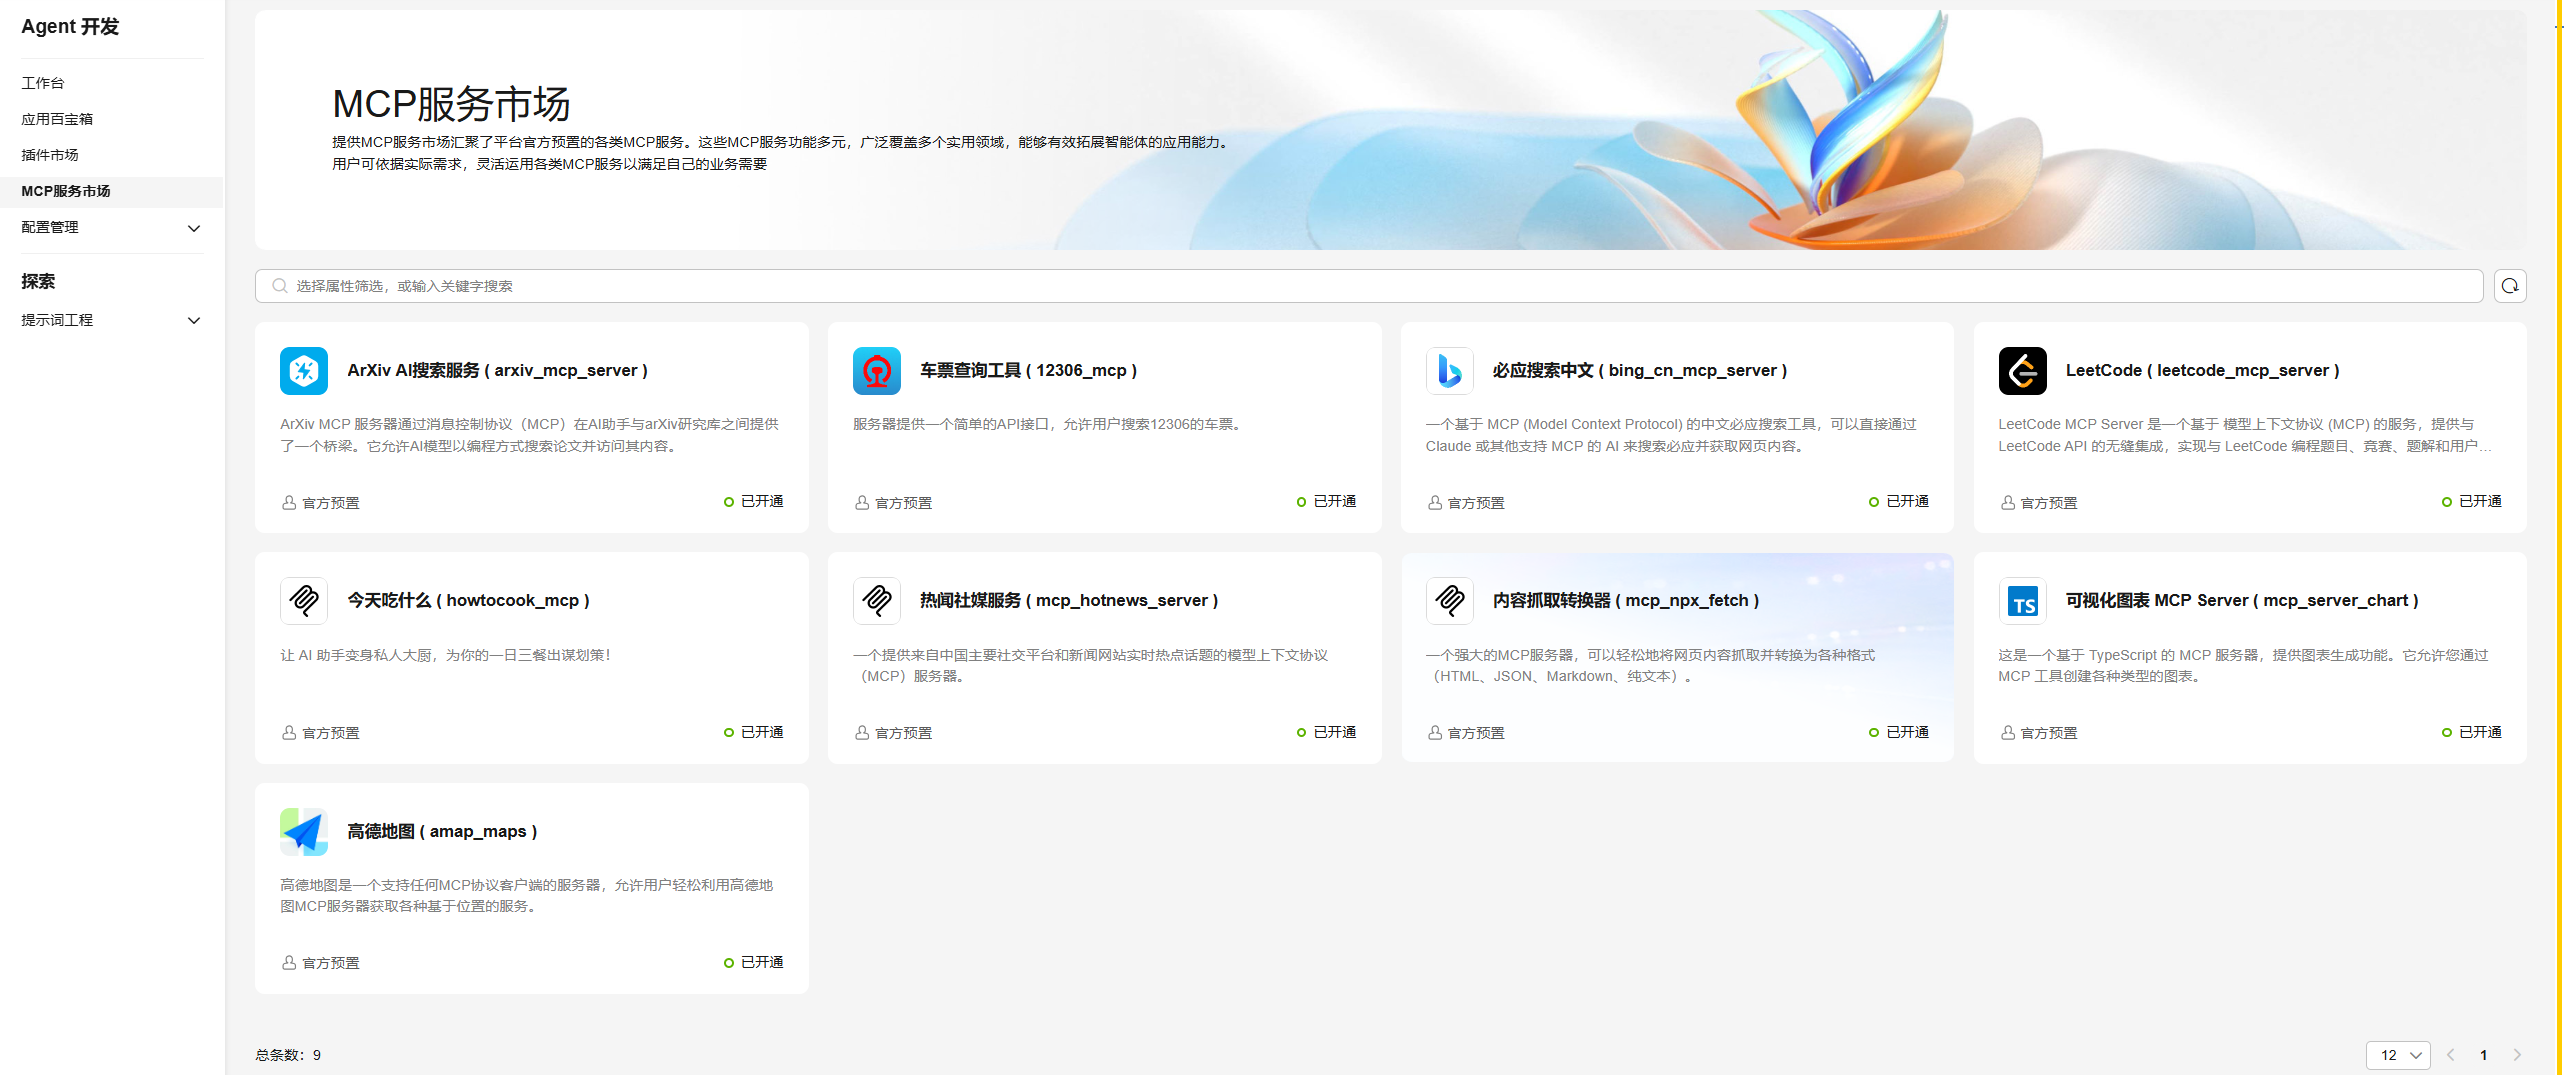Click the 高德地图 card description text
This screenshot has width=2564, height=1075.
tap(527, 896)
